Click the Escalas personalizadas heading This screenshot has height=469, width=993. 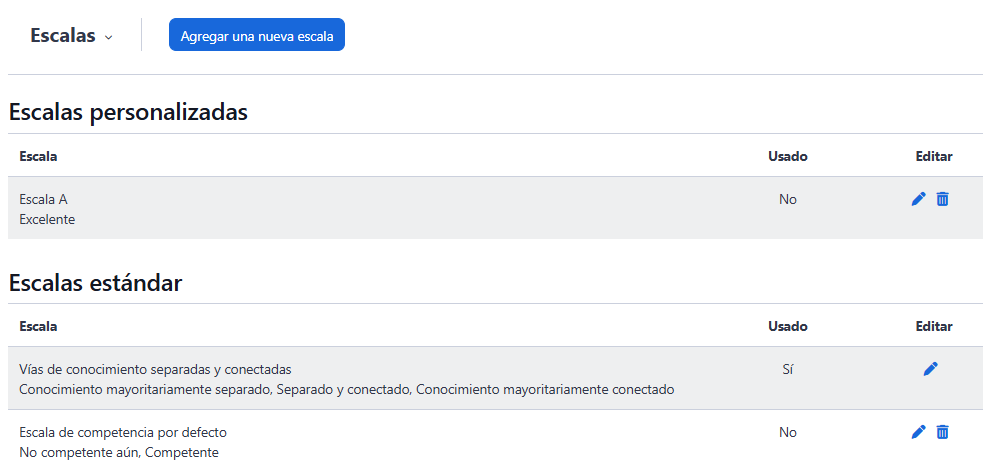128,112
